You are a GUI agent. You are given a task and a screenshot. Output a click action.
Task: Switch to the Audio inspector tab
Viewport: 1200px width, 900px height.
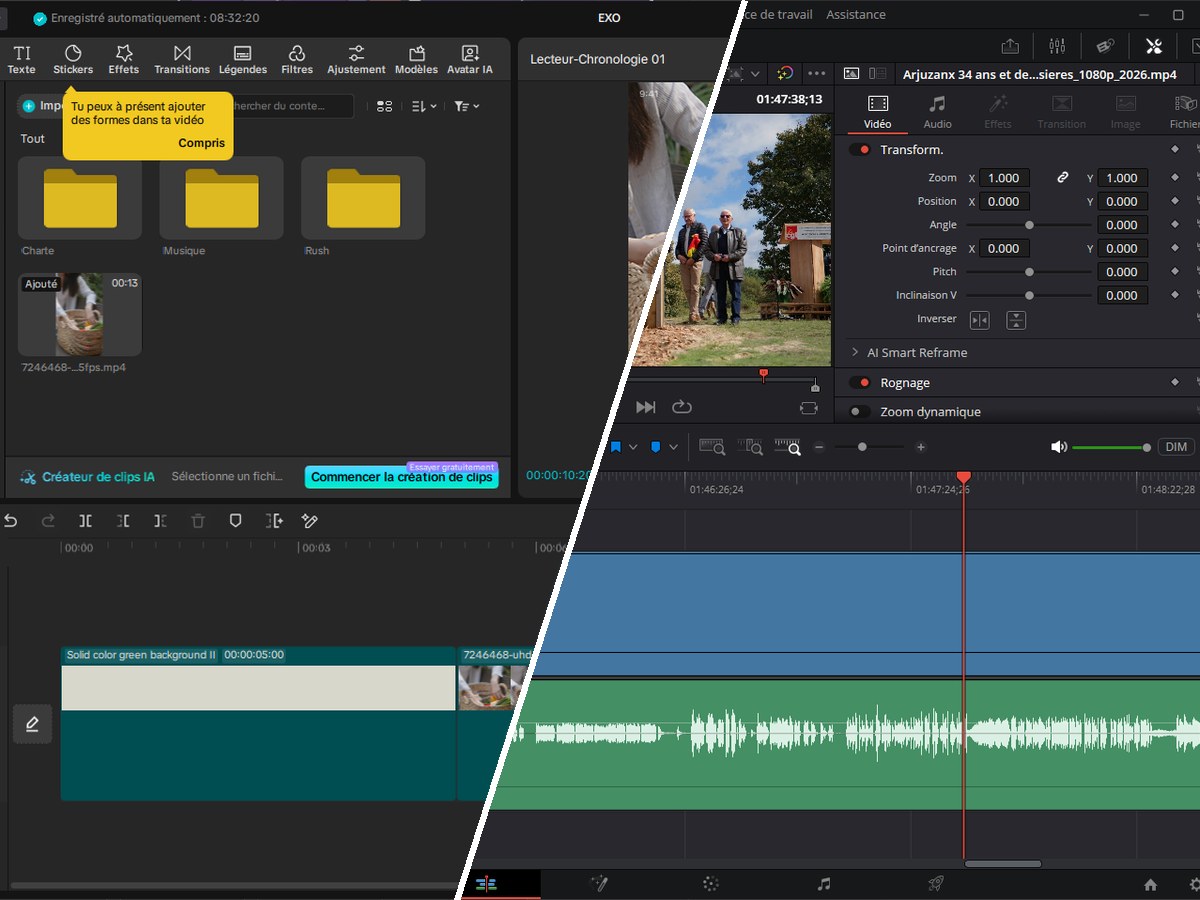[937, 112]
